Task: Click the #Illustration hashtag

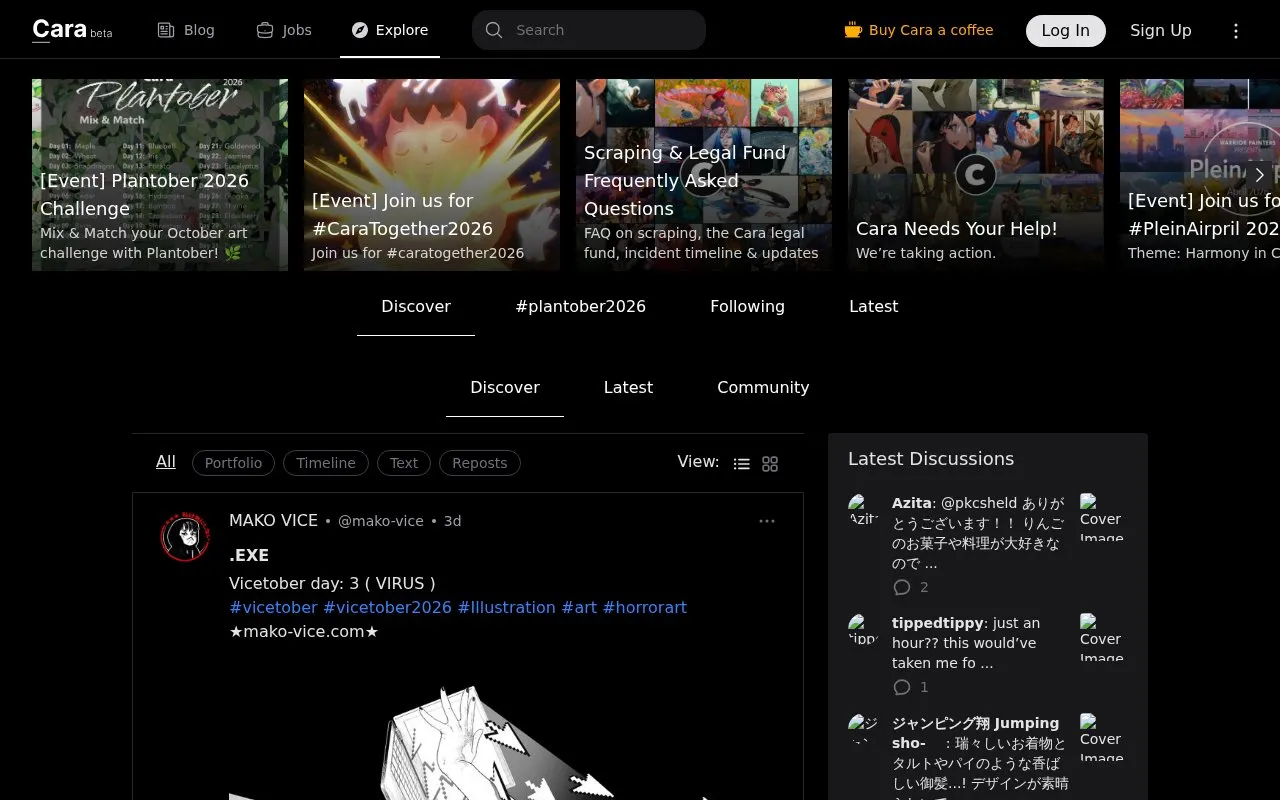Action: 507,608
